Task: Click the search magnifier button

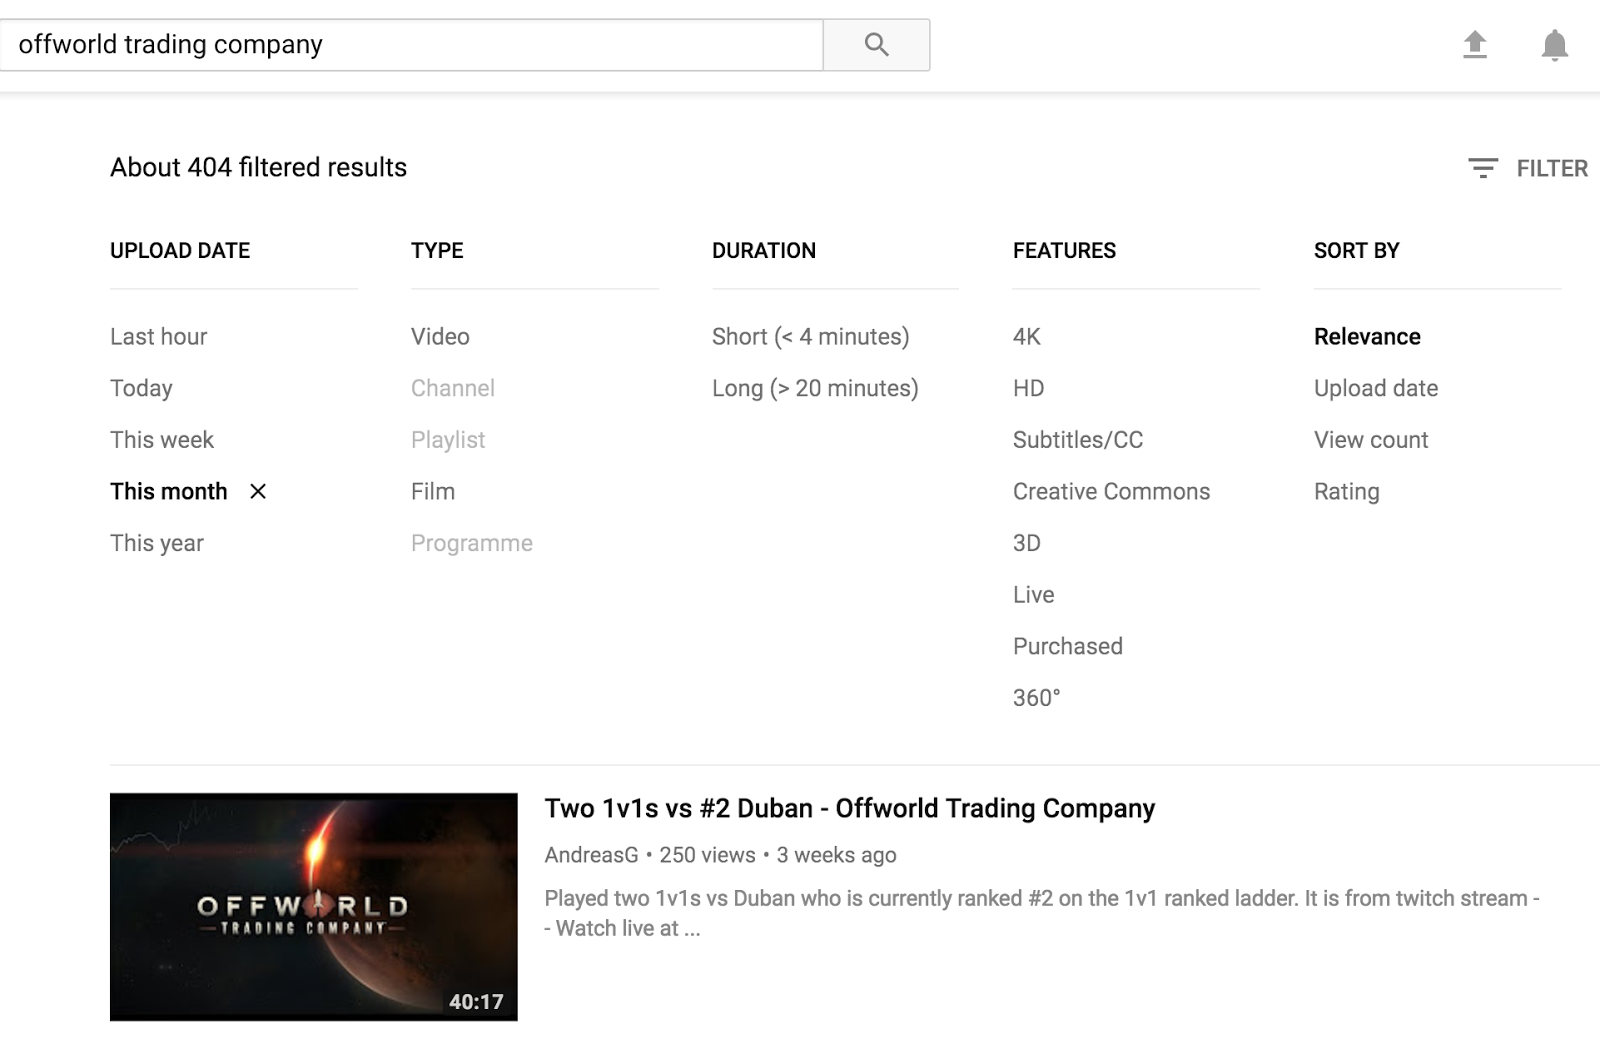Action: pyautogui.click(x=876, y=45)
